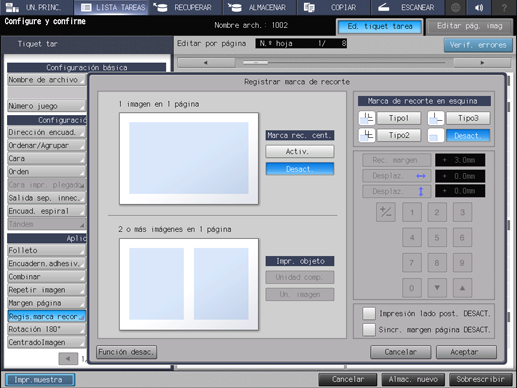
Task: Click the corner crop mark Desact. icon
Action: pos(436,135)
